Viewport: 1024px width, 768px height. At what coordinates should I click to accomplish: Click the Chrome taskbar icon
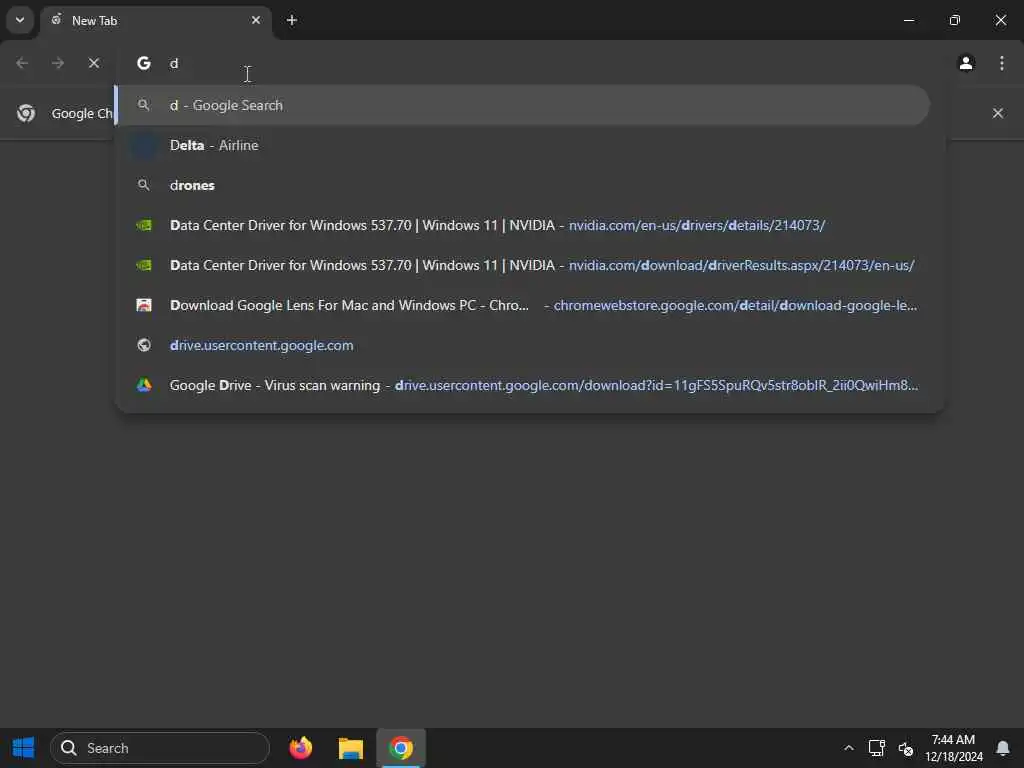pyautogui.click(x=401, y=748)
